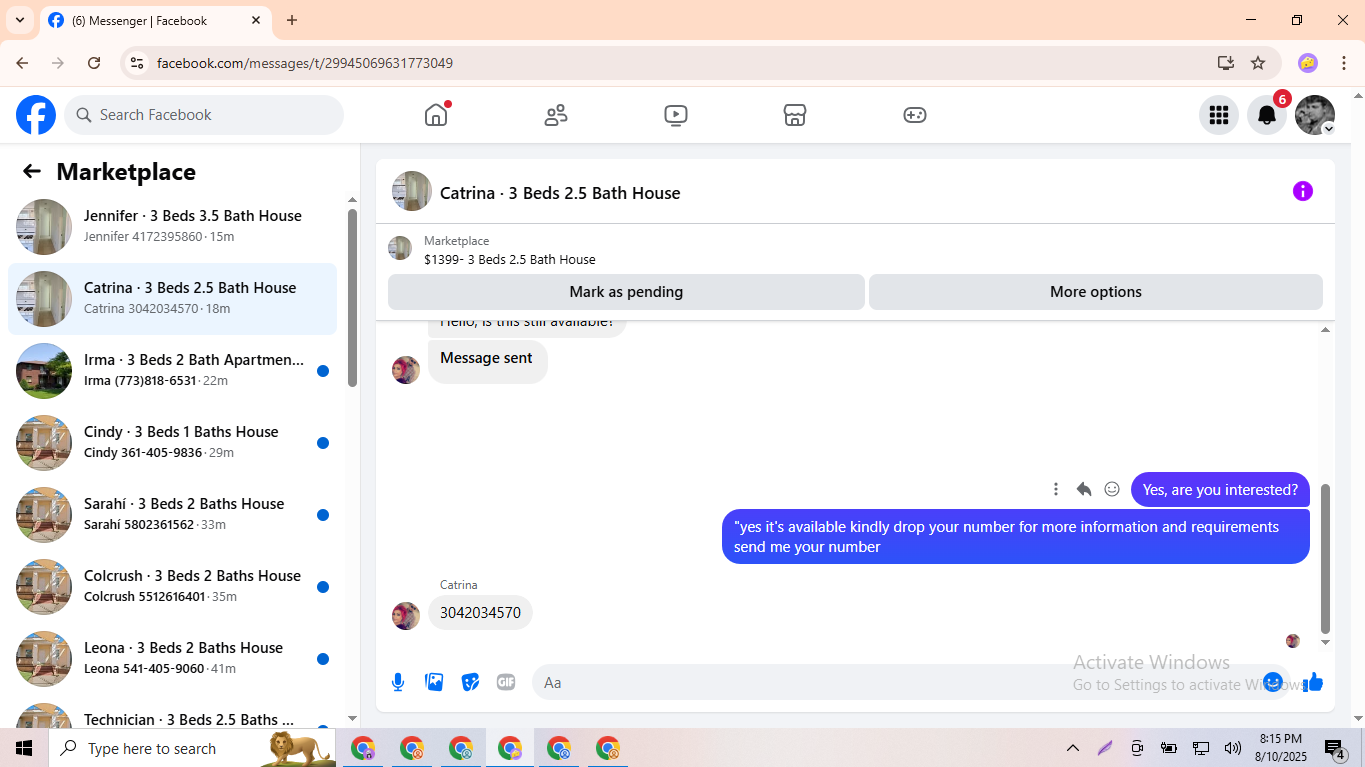
Task: Open conversation information purple icon
Action: tap(1302, 191)
